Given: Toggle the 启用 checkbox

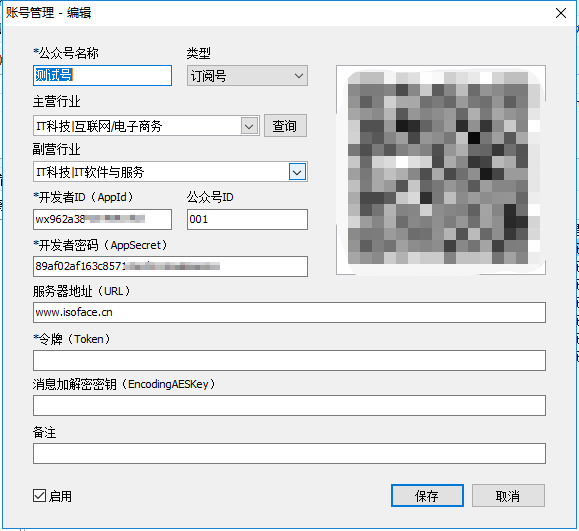Looking at the screenshot, I should [40, 496].
